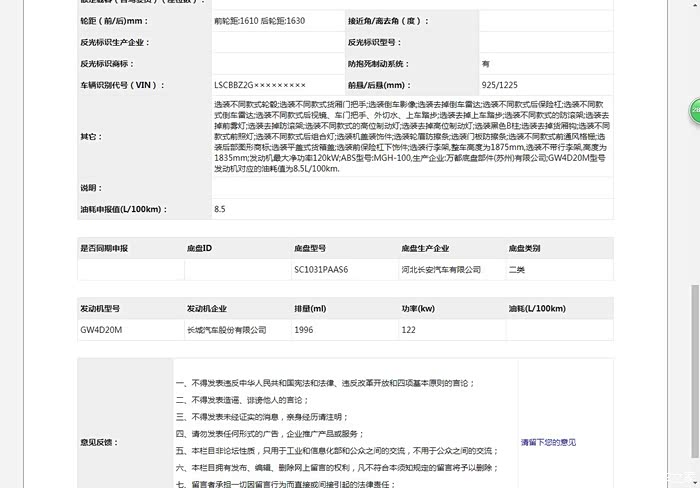Image resolution: width=700 pixels, height=488 pixels.
Task: Open the 请留下您的意见 feedback link
Action: 547,442
